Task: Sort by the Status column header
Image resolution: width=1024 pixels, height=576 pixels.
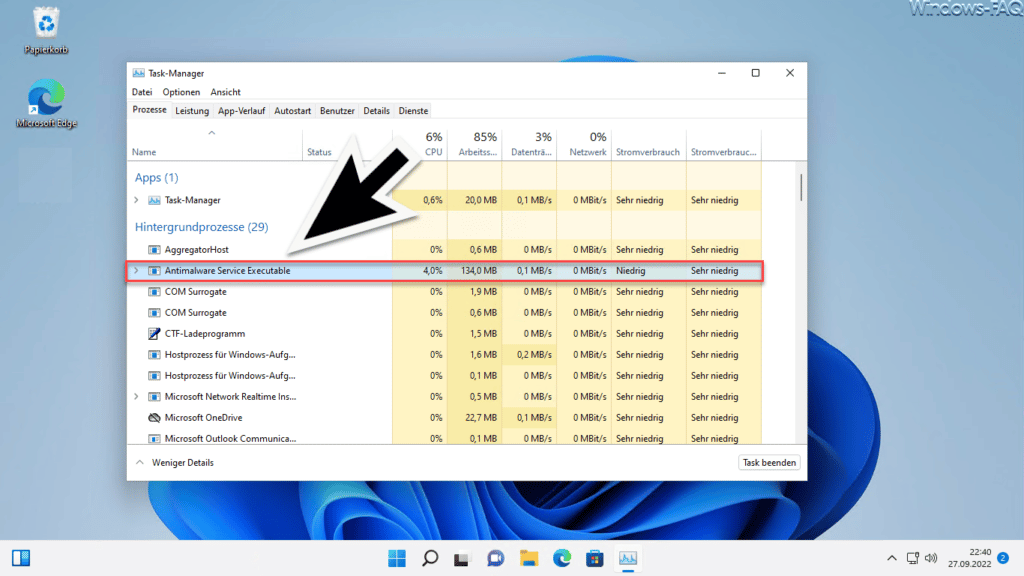Action: coord(347,144)
